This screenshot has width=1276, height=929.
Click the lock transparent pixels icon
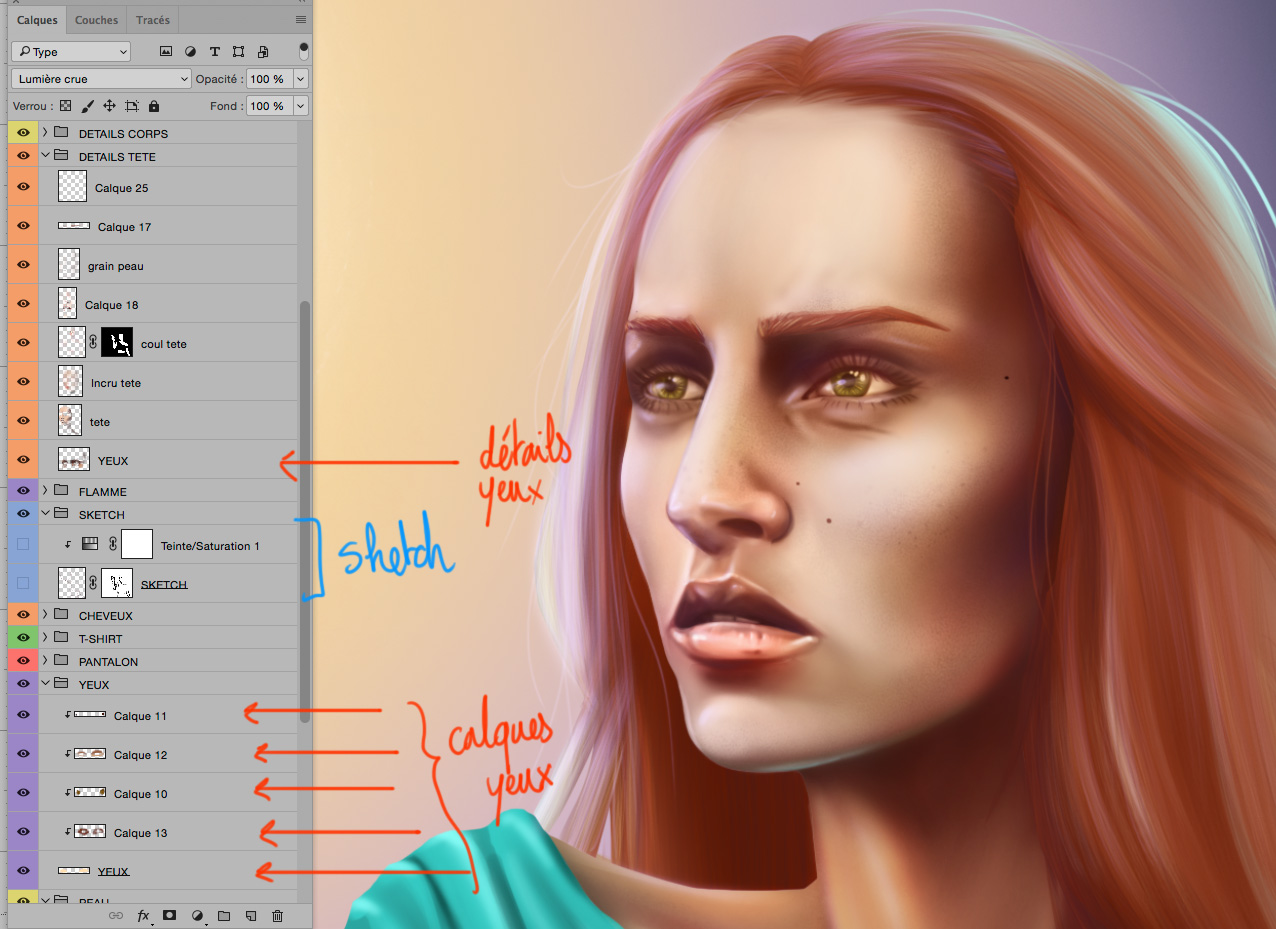pyautogui.click(x=66, y=106)
